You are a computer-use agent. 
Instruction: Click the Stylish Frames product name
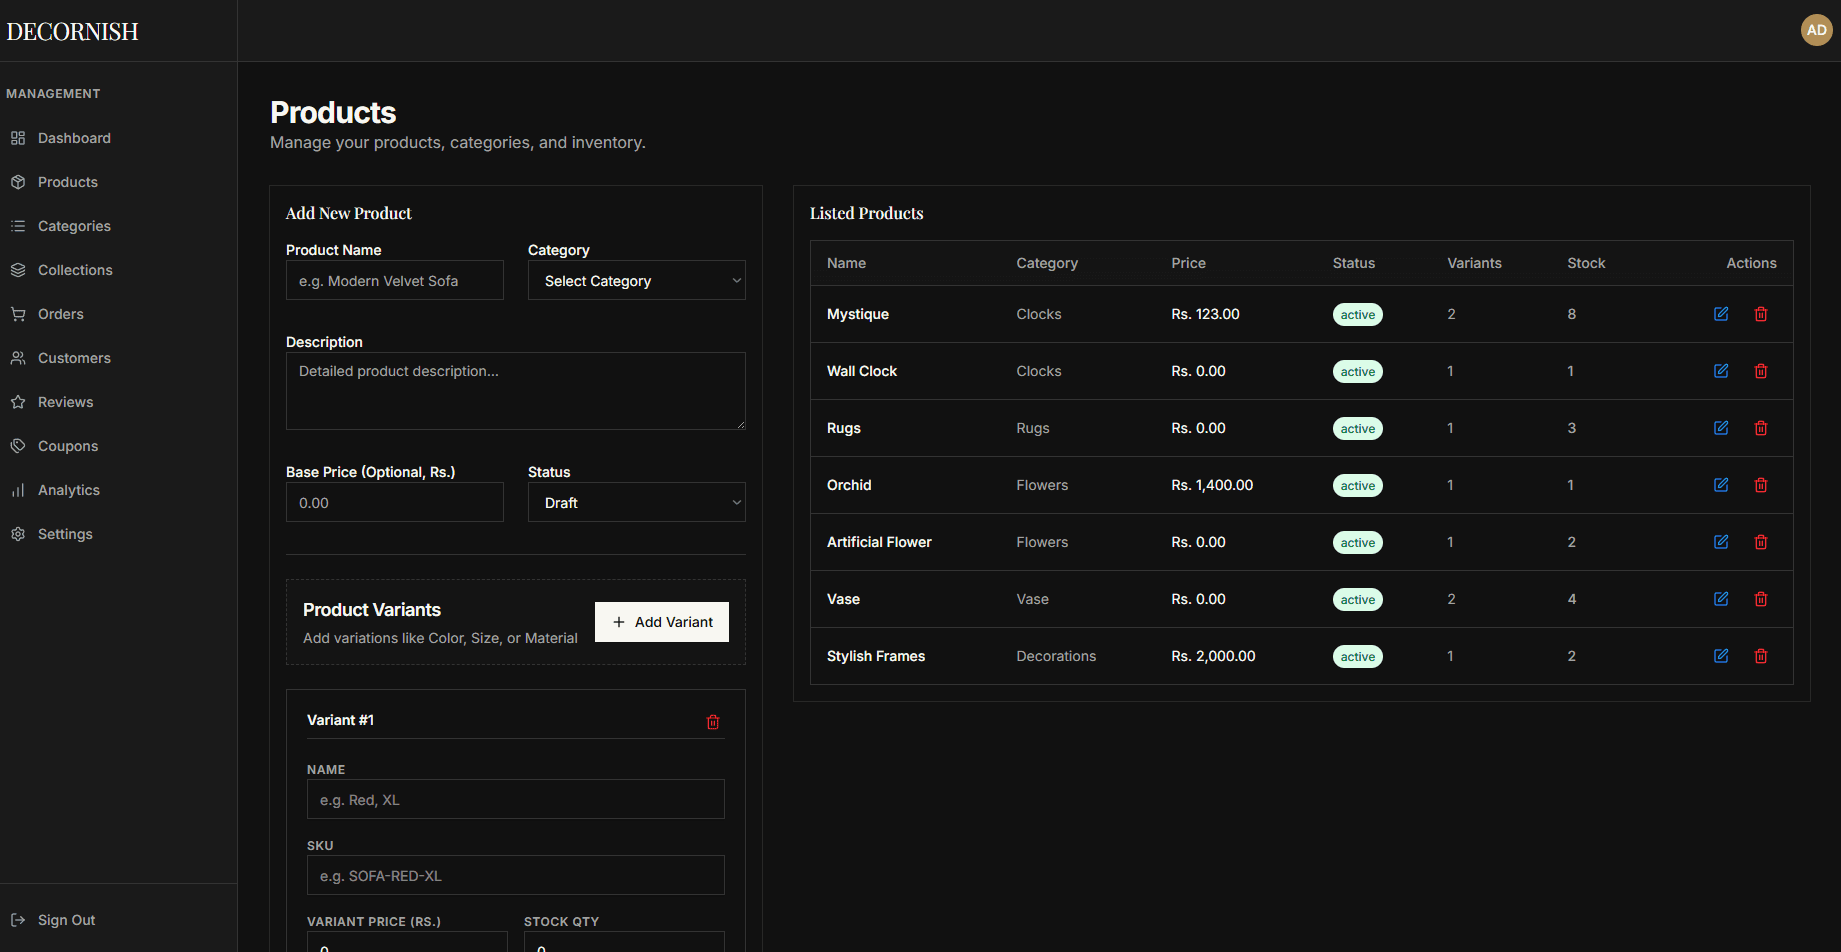click(876, 656)
